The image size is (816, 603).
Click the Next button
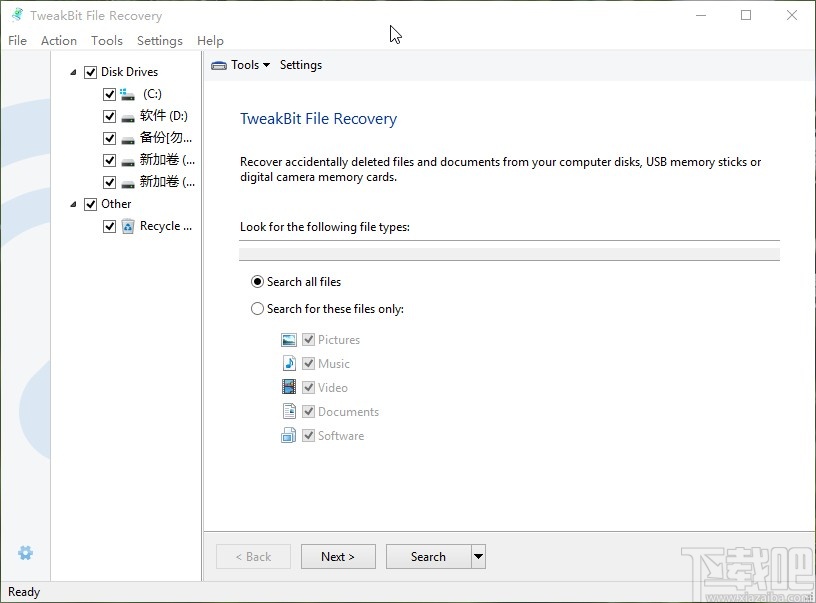click(x=338, y=557)
